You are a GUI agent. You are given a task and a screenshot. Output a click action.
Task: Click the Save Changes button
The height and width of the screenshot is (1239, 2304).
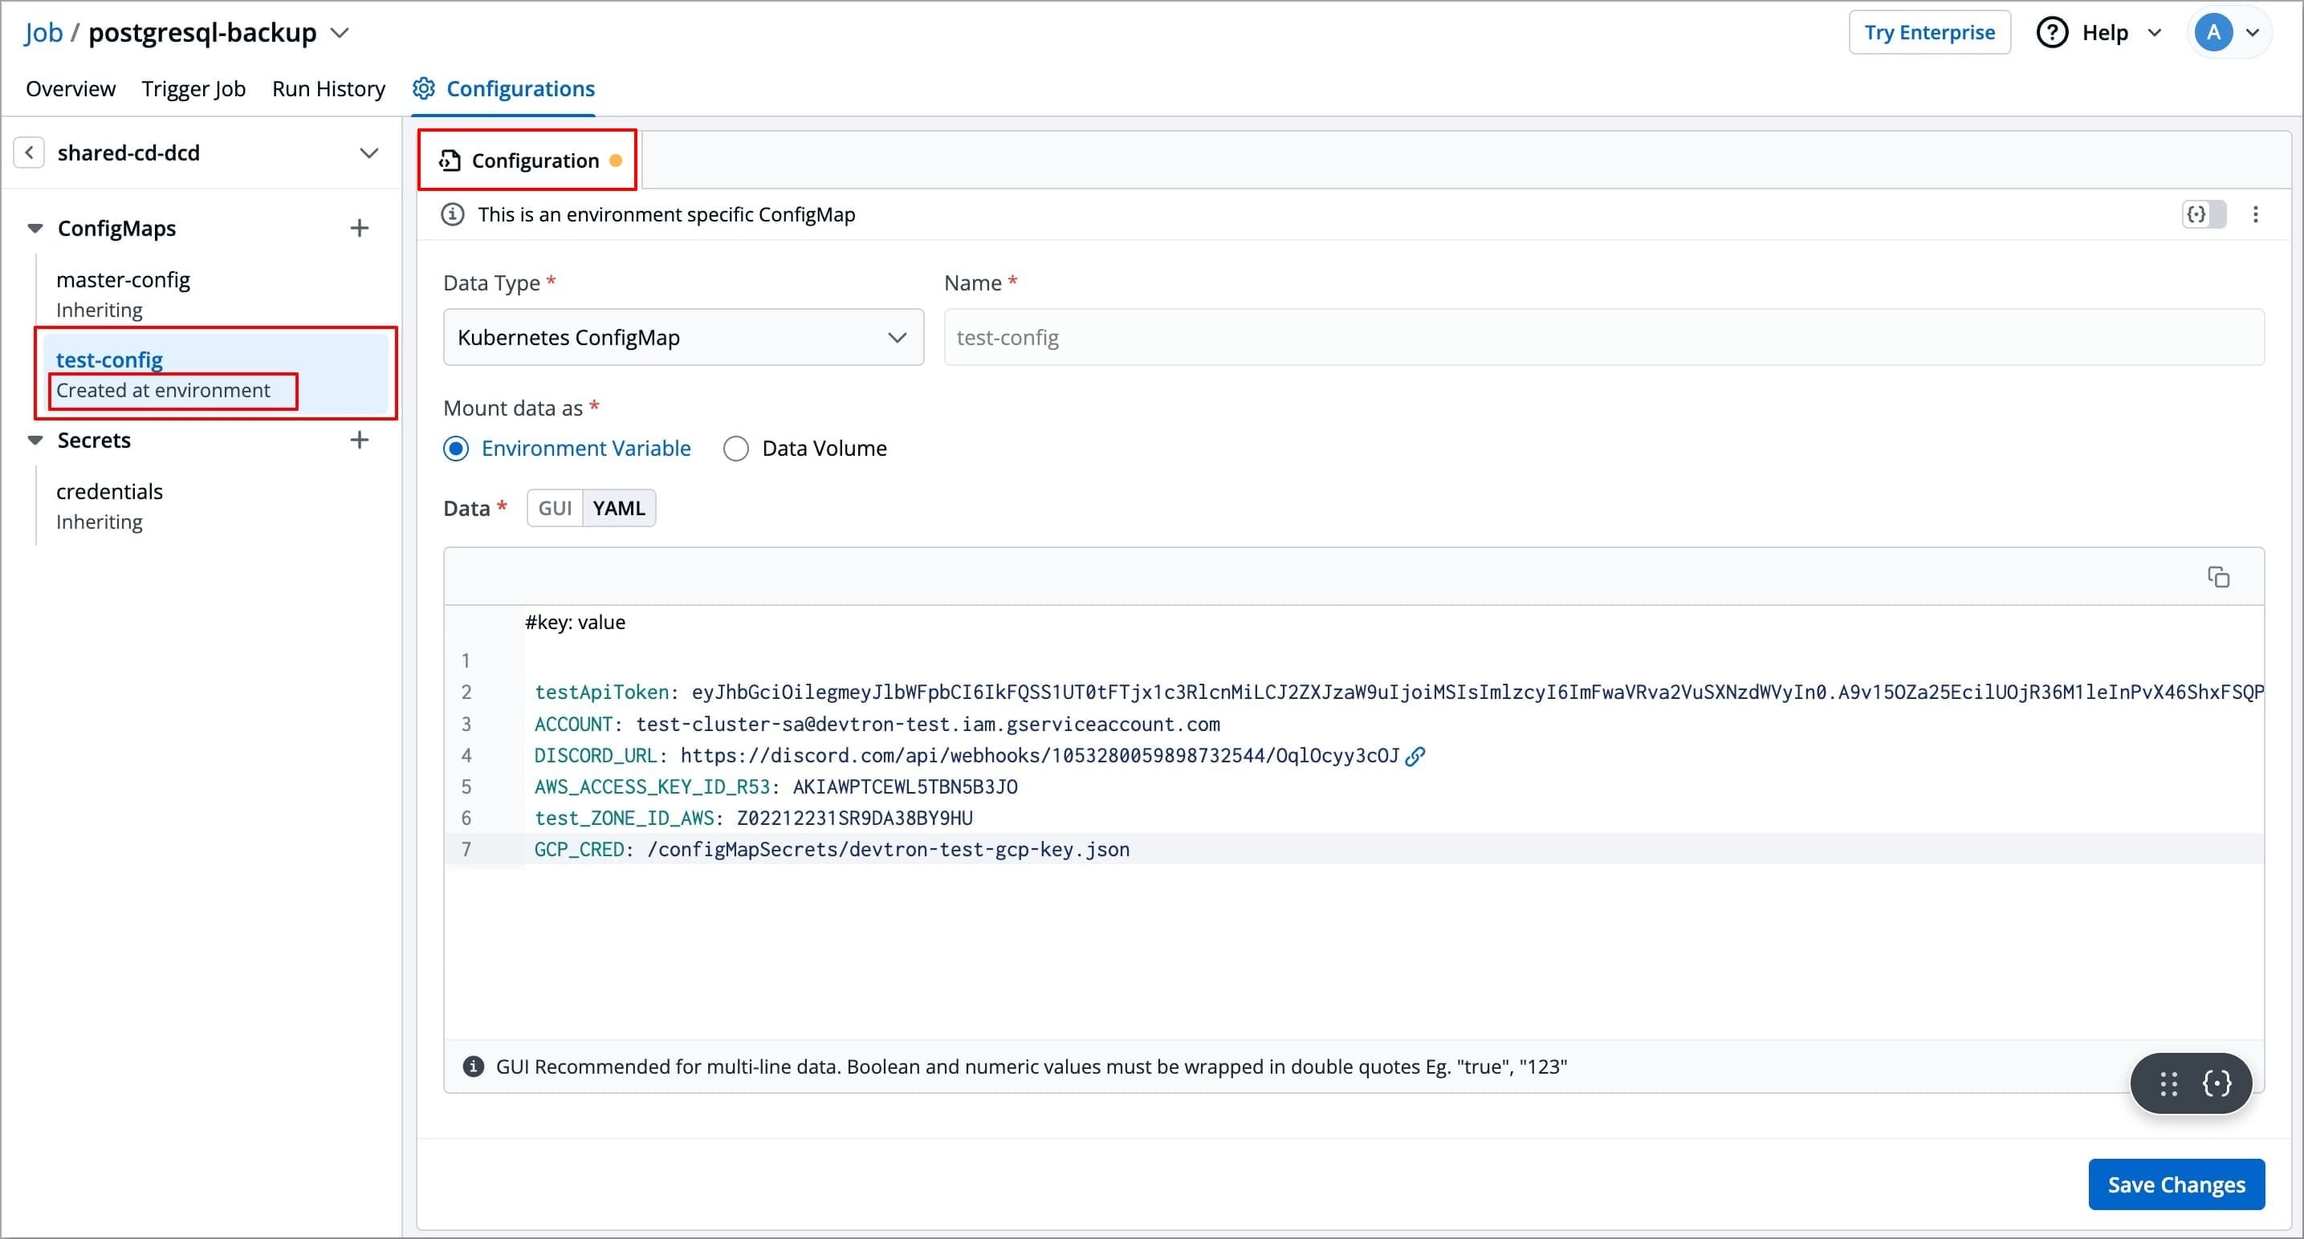pos(2175,1184)
